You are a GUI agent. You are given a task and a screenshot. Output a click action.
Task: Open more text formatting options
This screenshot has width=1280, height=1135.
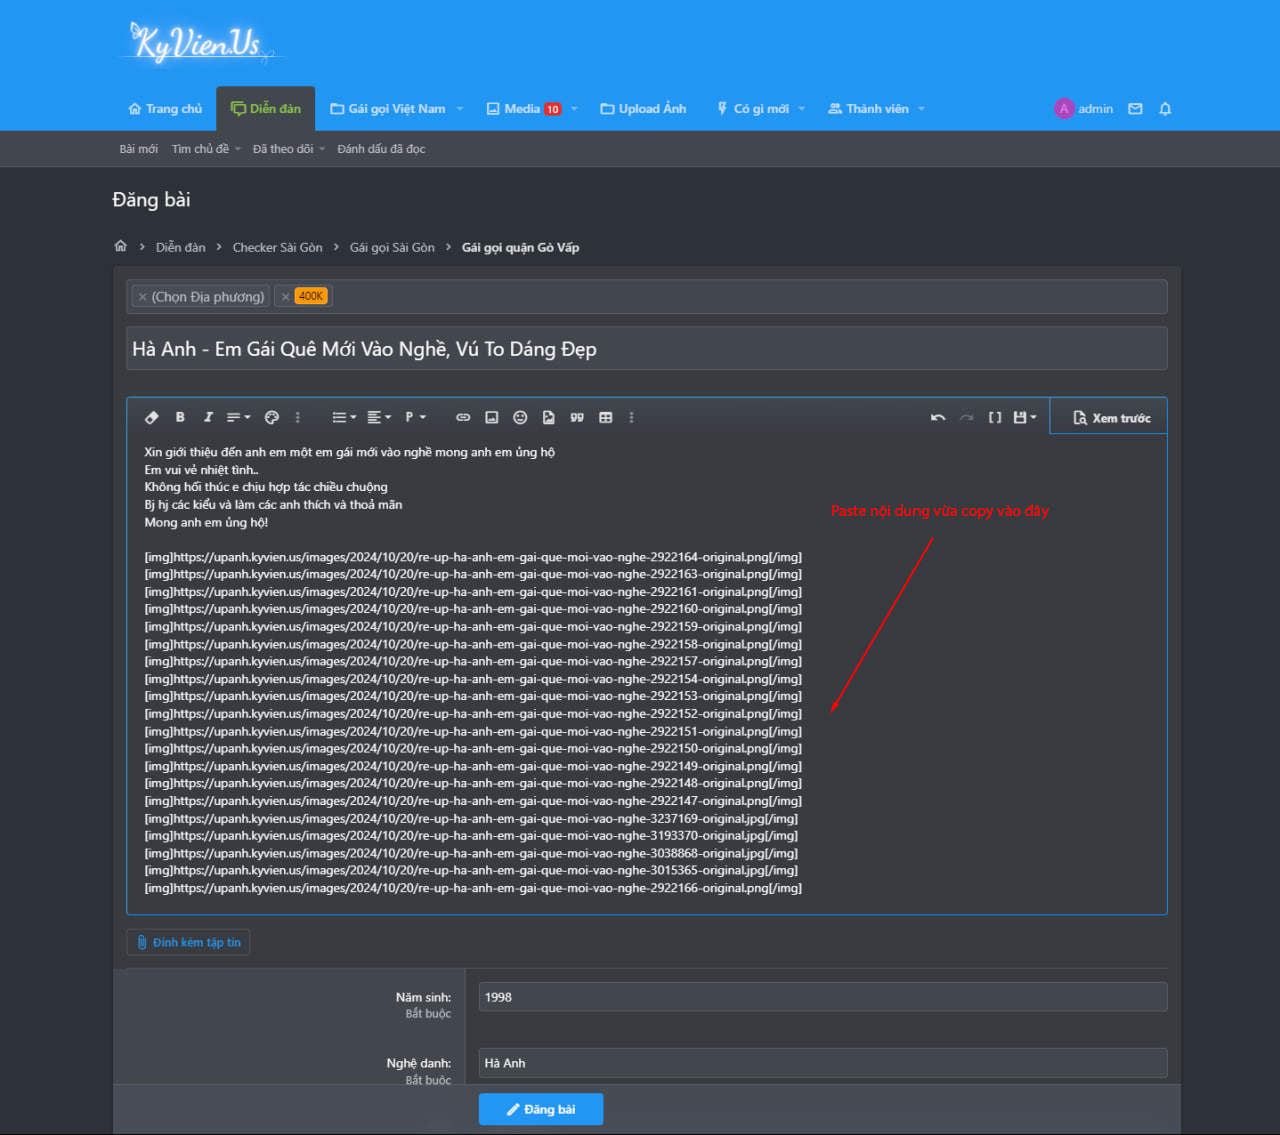tap(298, 417)
